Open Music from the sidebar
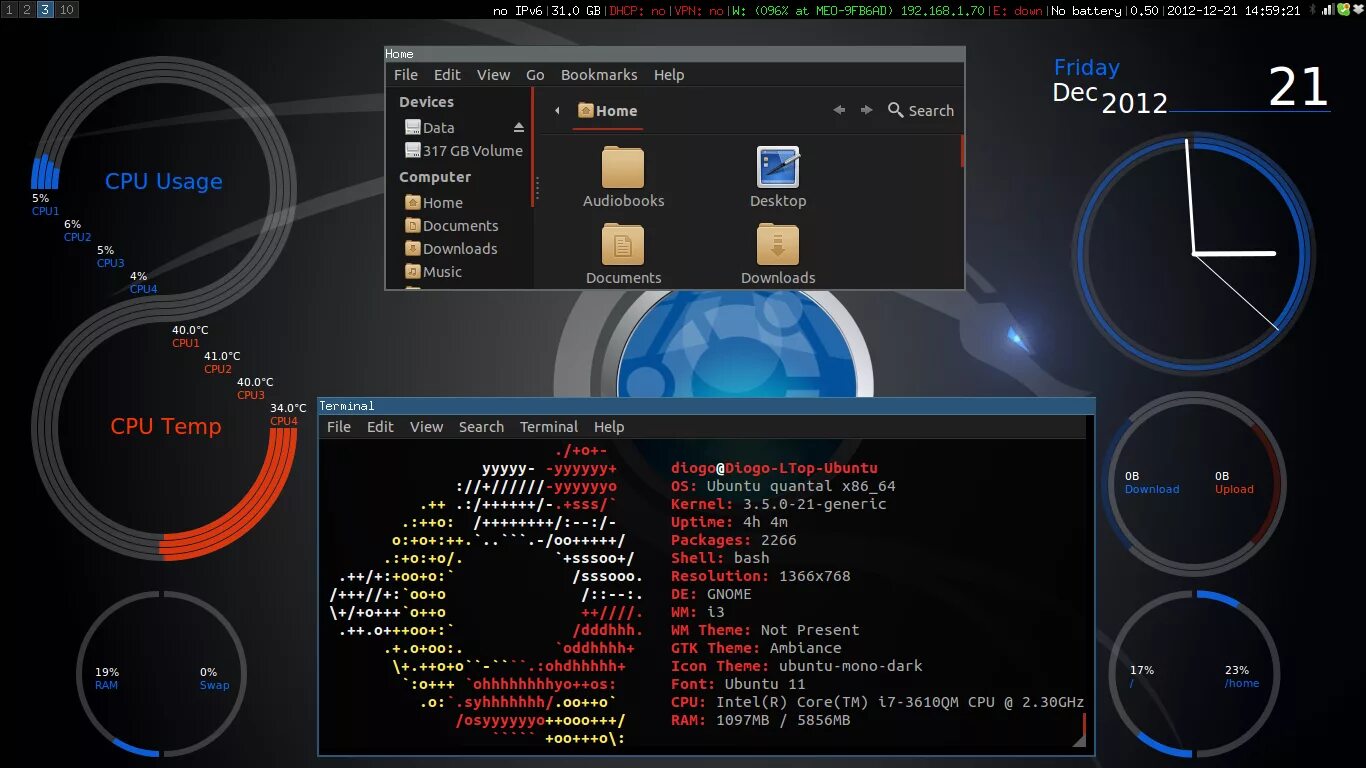Screen dimensions: 1366x768 click(433, 272)
